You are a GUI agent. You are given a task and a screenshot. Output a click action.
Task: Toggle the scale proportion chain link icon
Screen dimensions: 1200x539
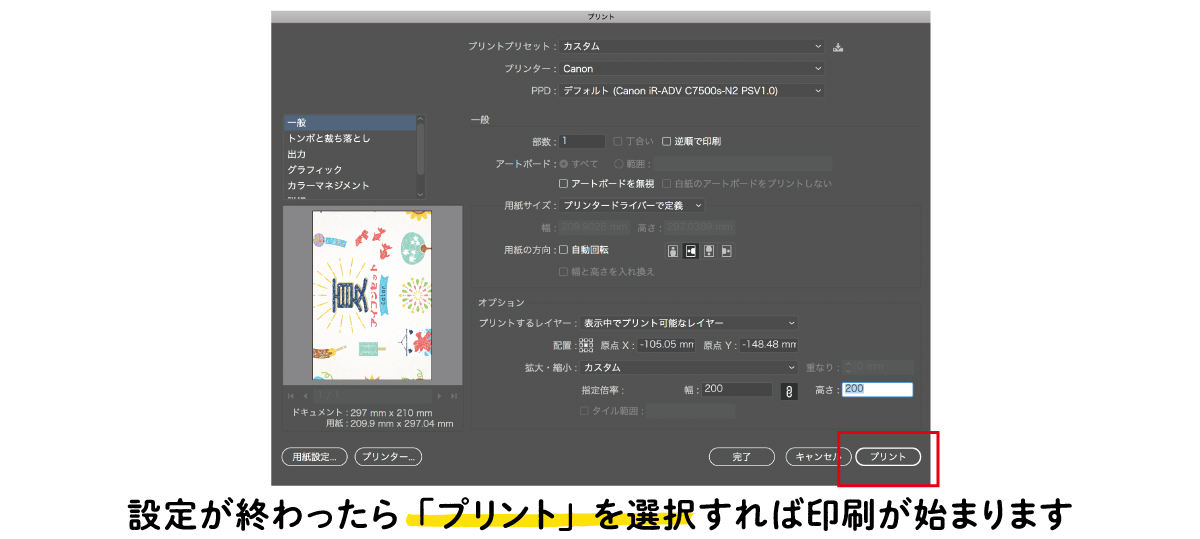788,391
